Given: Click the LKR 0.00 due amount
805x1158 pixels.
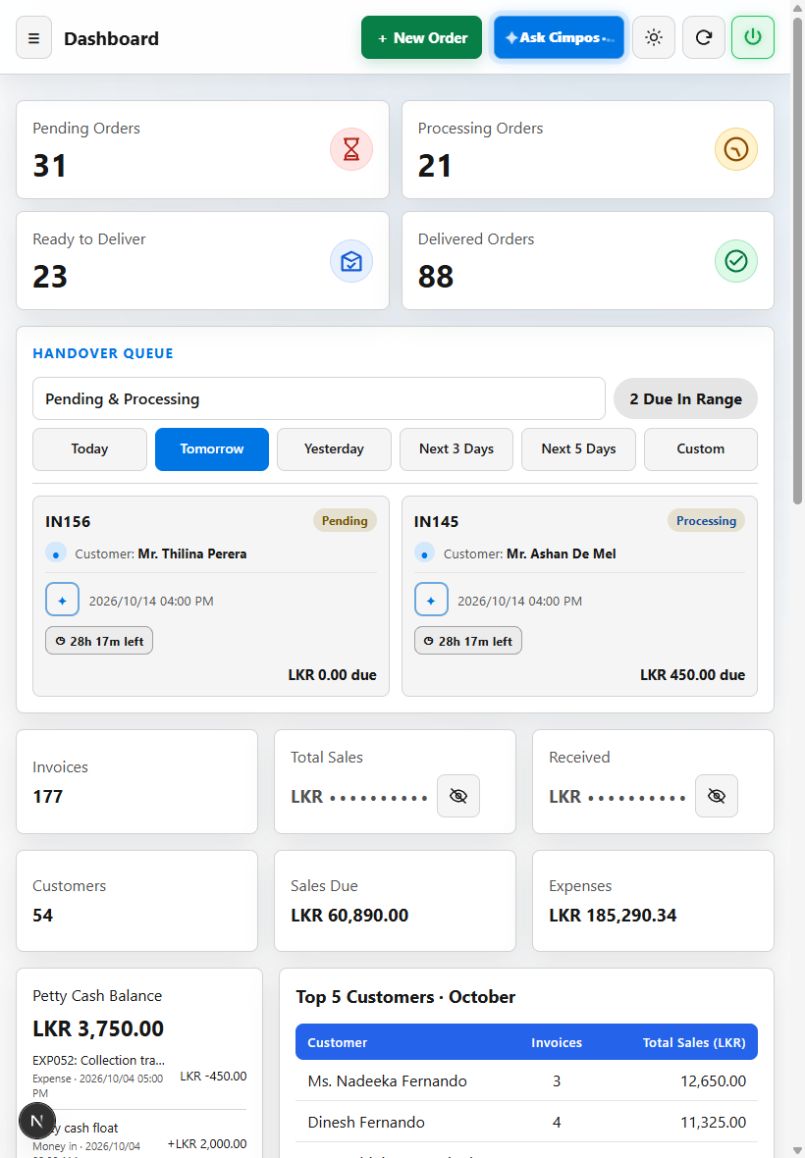Looking at the screenshot, I should point(332,675).
